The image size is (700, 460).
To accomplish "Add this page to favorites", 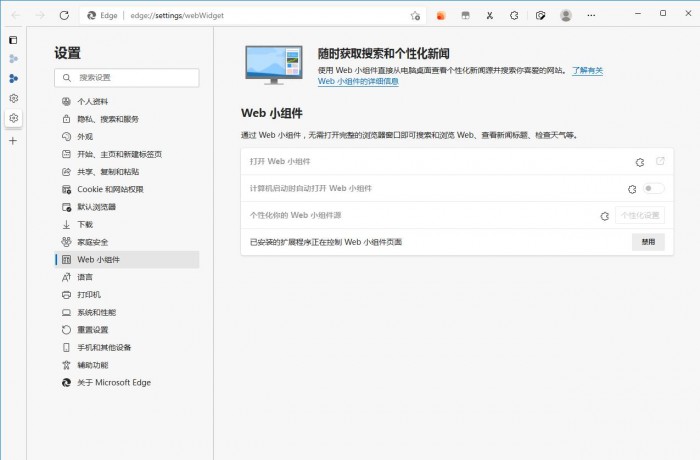I will (x=415, y=15).
